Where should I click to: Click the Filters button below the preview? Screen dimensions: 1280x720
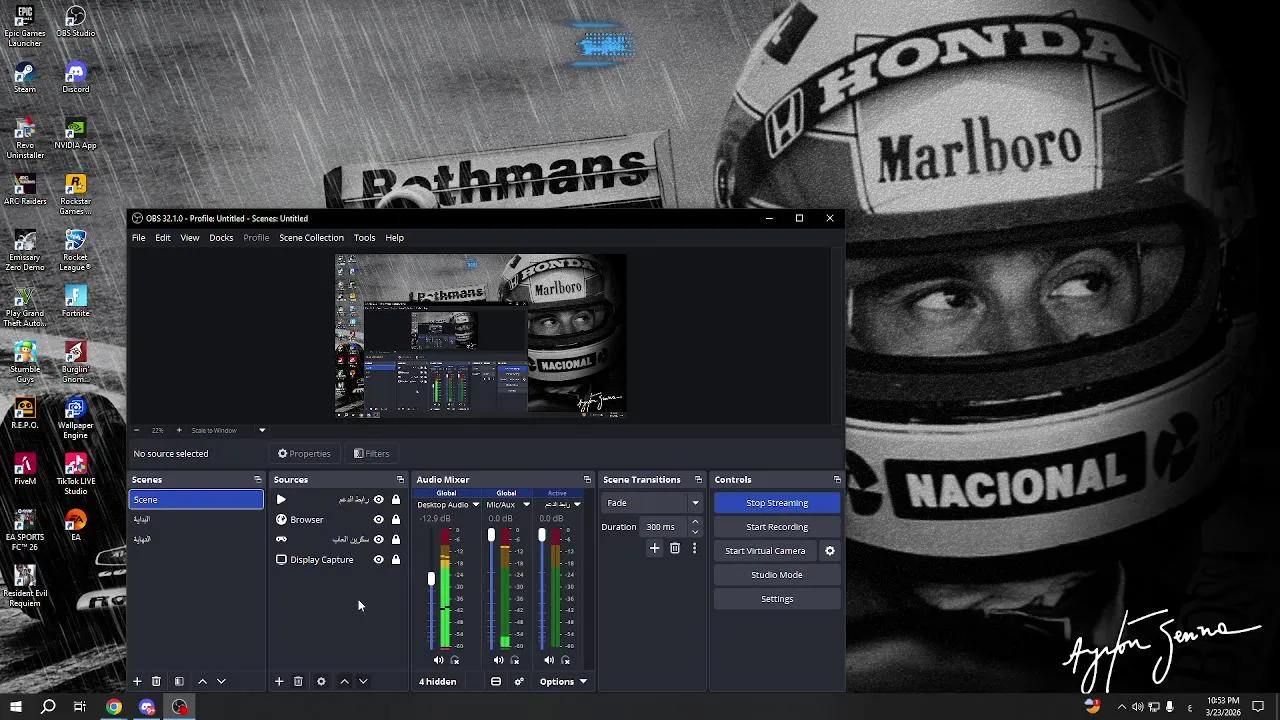pos(372,453)
